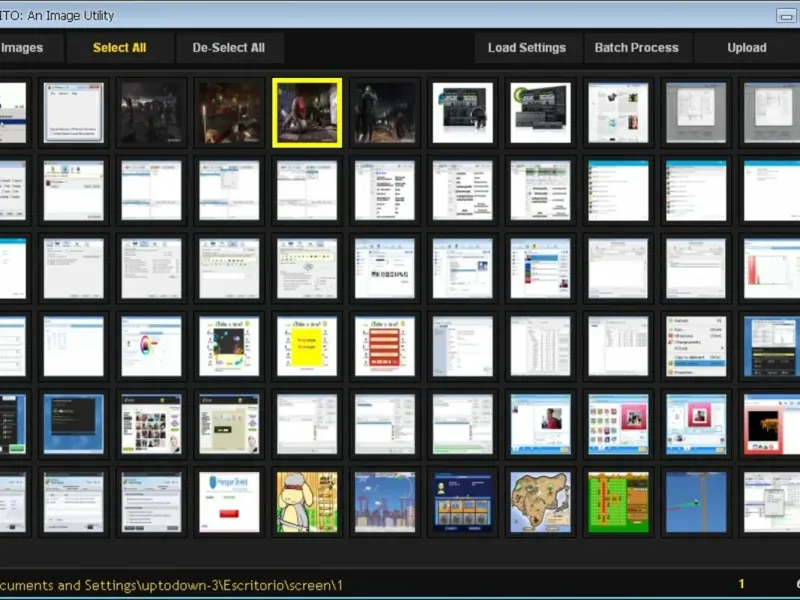The width and height of the screenshot is (800, 600).
Task: Select the Hotspot Shield thumbnail
Action: (229, 502)
